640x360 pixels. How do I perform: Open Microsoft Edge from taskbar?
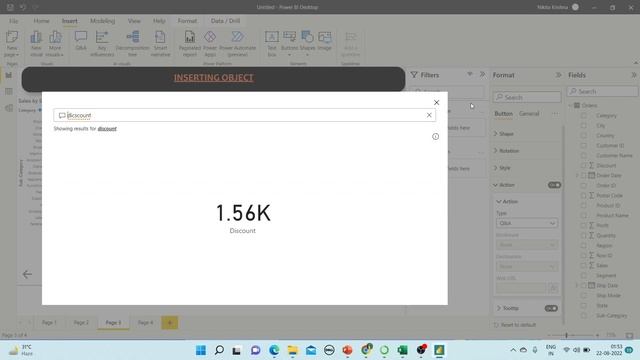coord(274,350)
